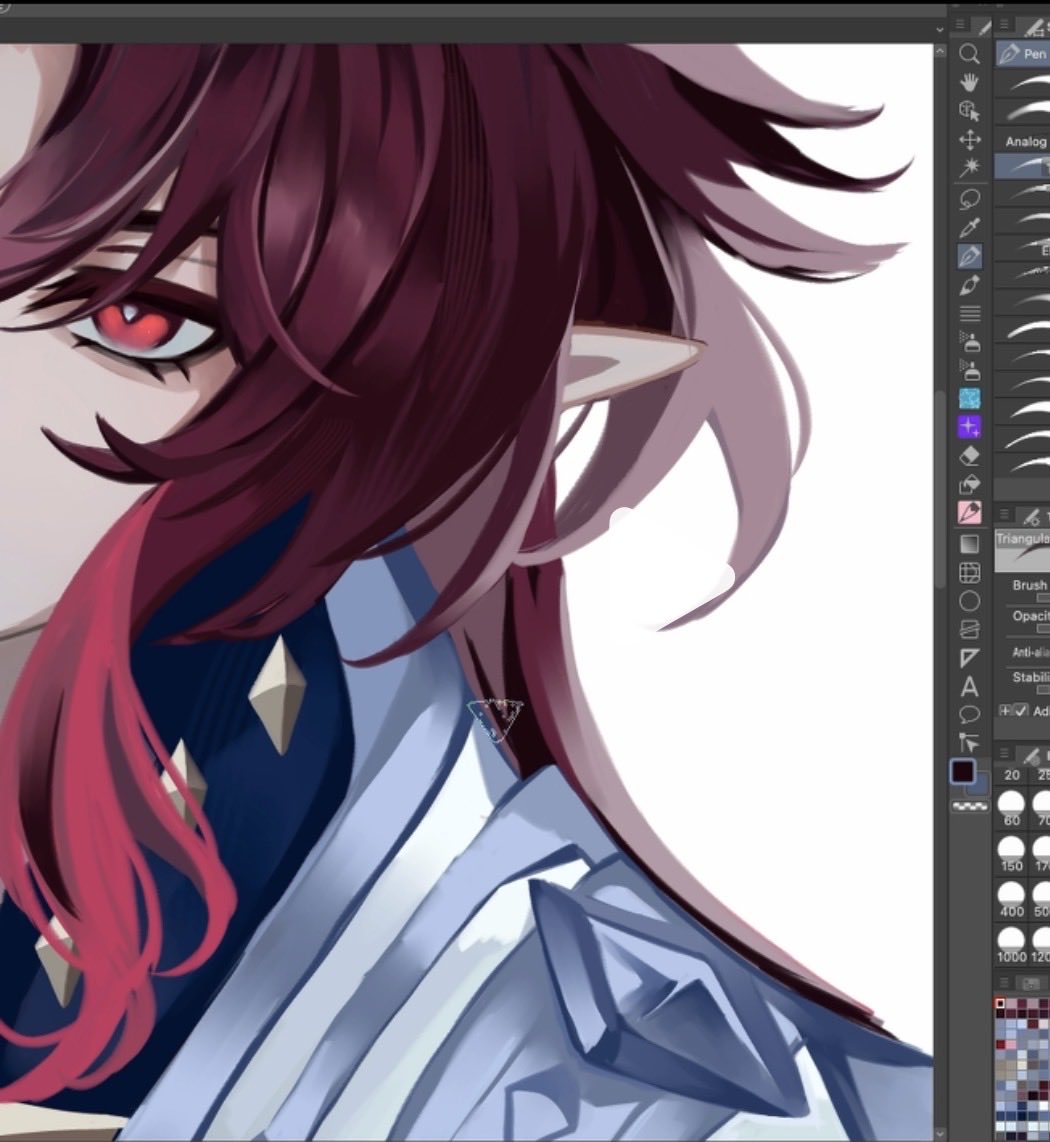Screen dimensions: 1050x1142
Task: Select the four horizontal lines tool icon
Action: click(969, 313)
